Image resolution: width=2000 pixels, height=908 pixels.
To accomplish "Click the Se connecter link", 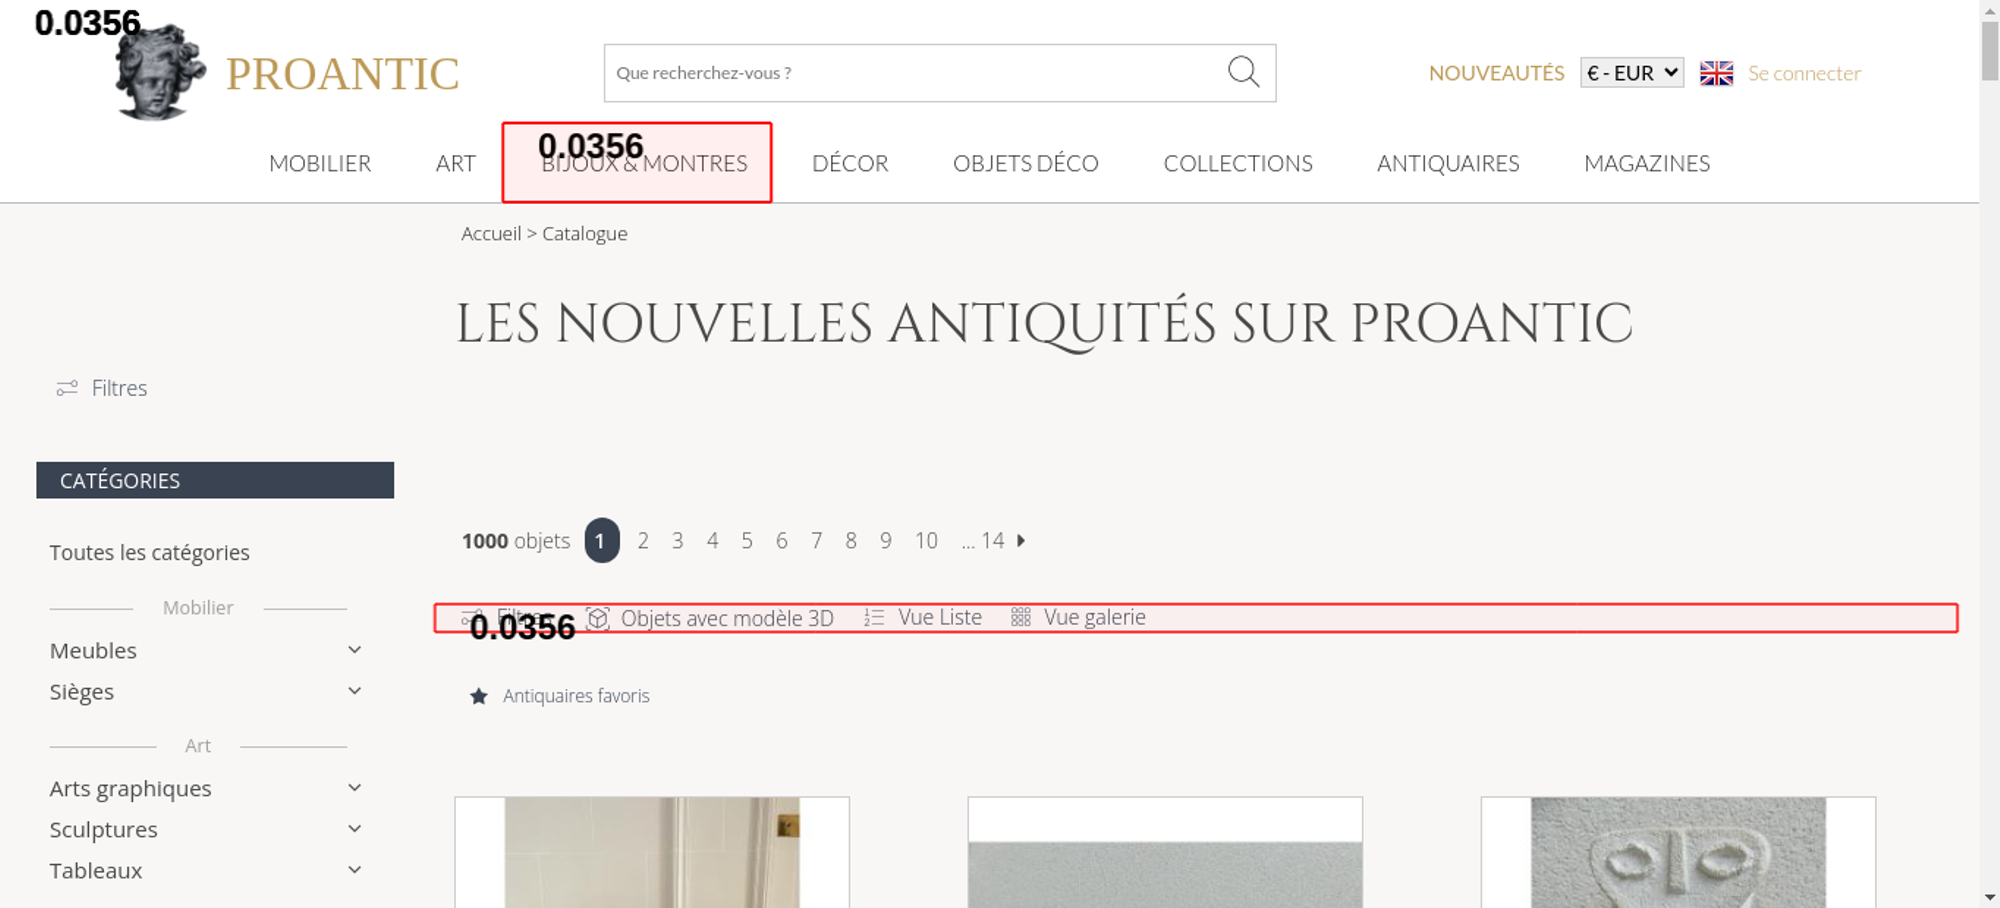I will (x=1804, y=73).
